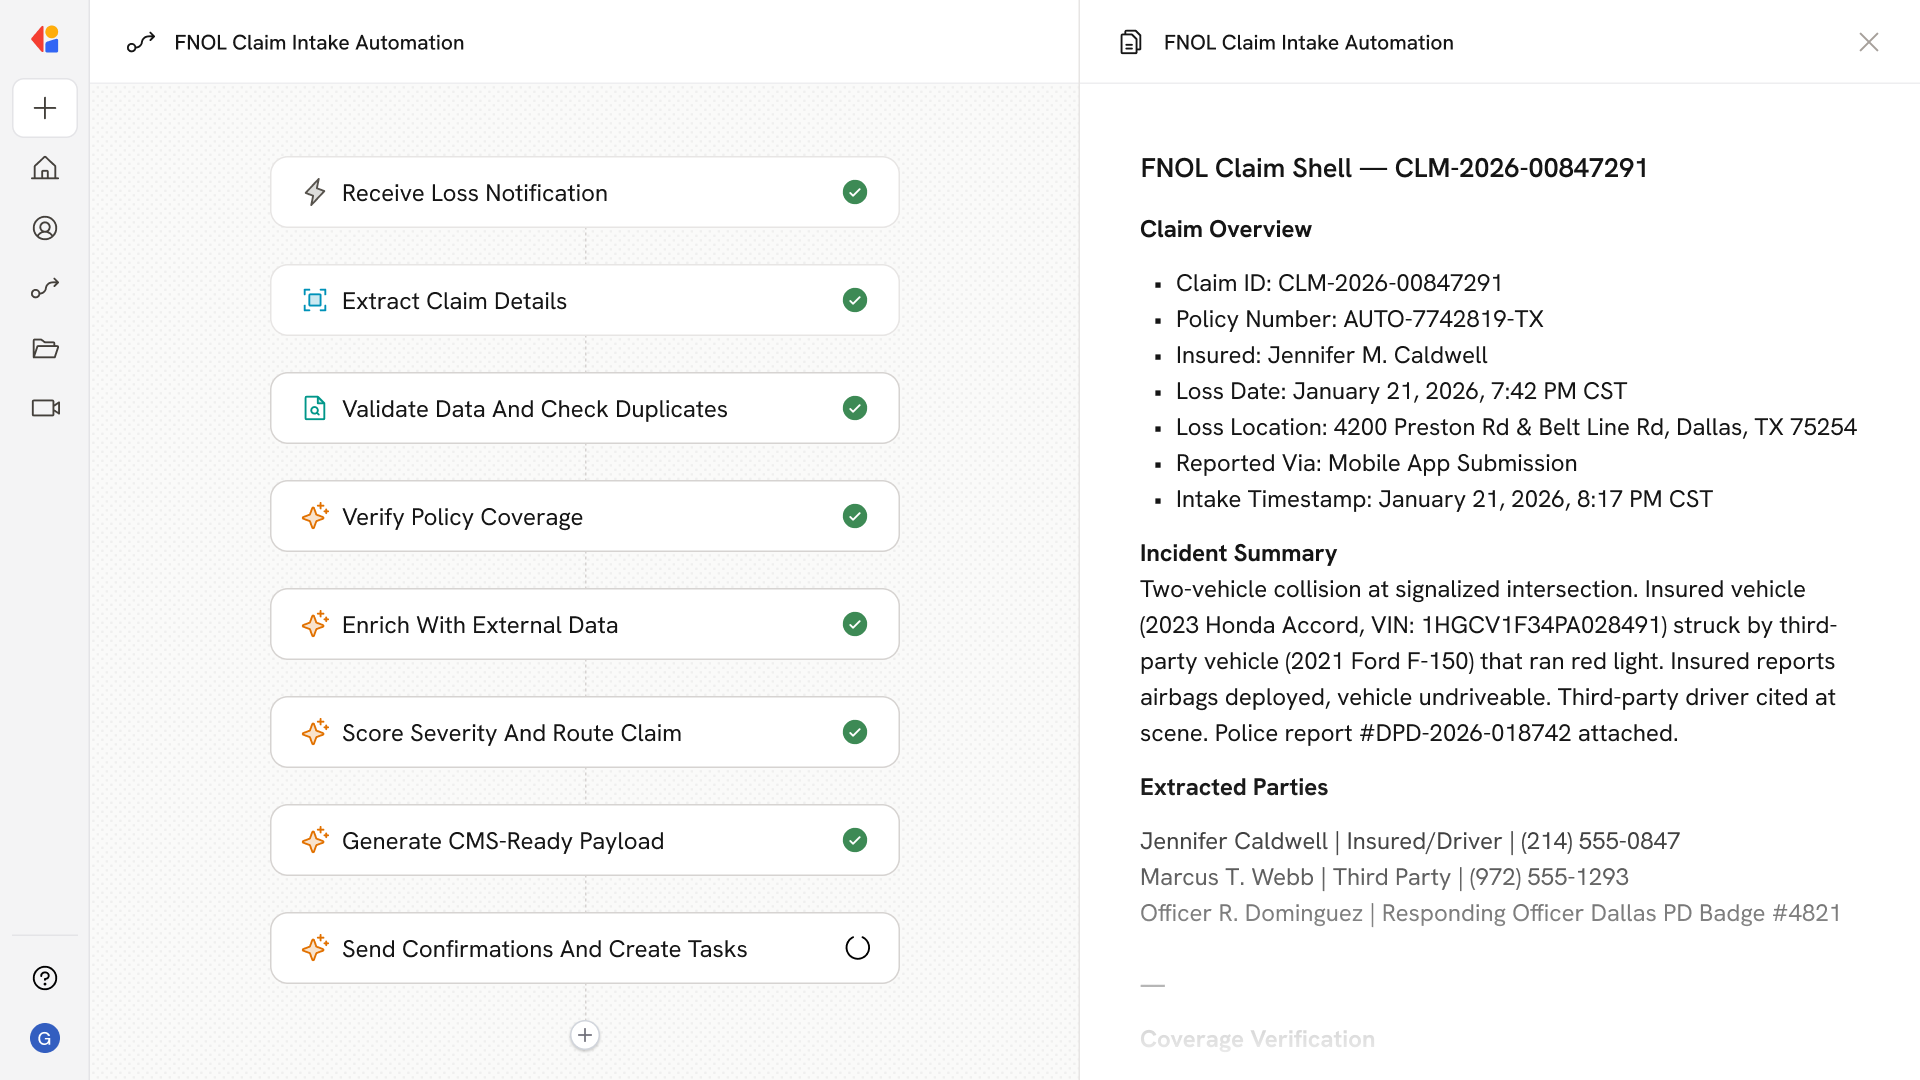1920x1080 pixels.
Task: Click loading spinner on Send Confirmations step
Action: (857, 948)
